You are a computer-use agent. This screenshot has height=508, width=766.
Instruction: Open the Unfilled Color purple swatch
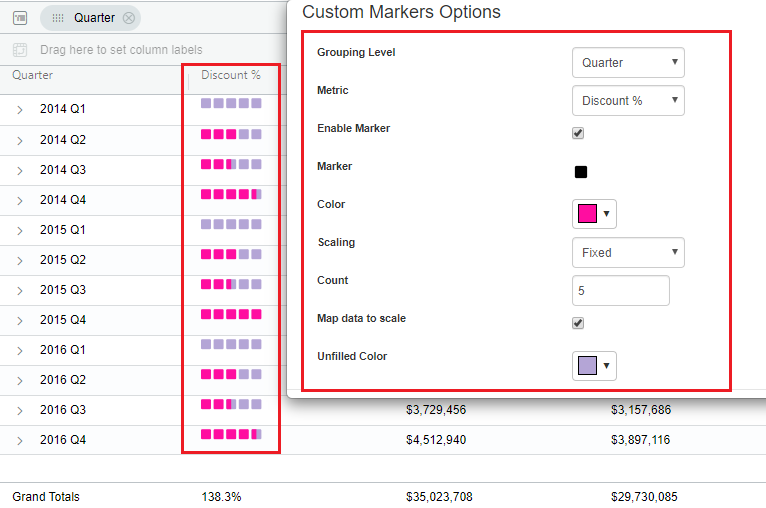594,366
